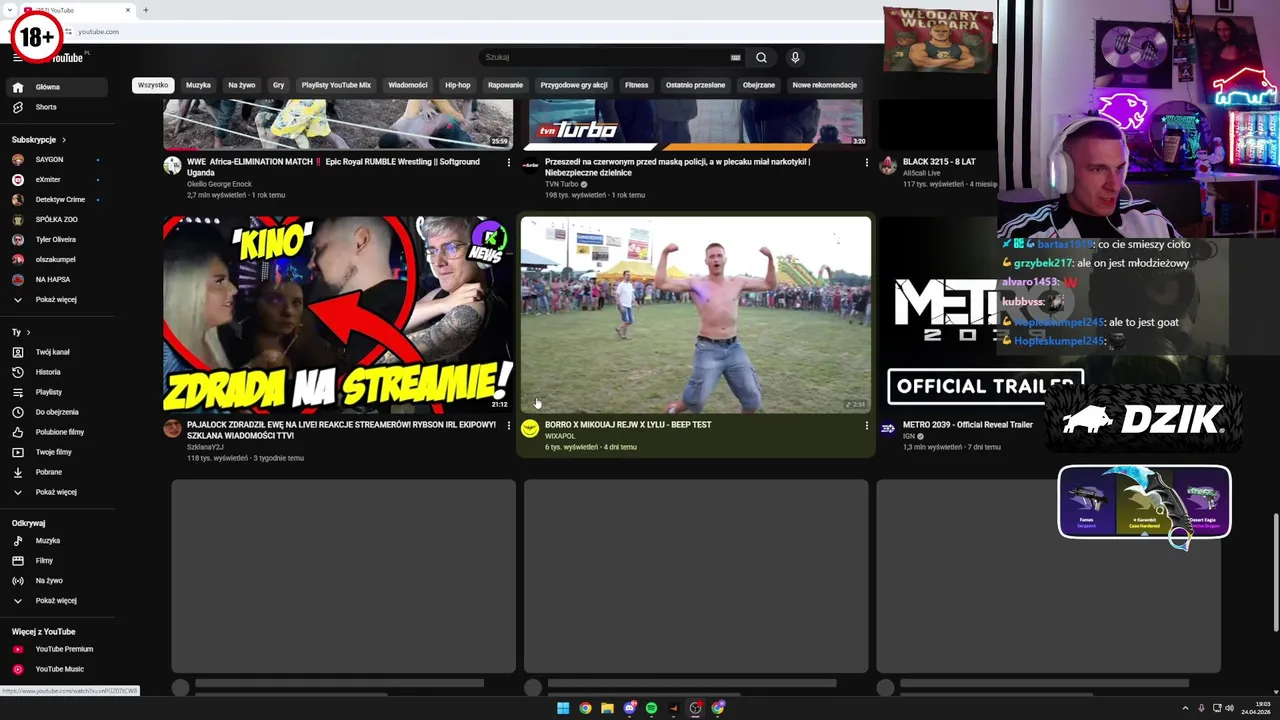Open the olszakumpel subscription
Viewport: 1280px width, 720px height.
[x=56, y=260]
